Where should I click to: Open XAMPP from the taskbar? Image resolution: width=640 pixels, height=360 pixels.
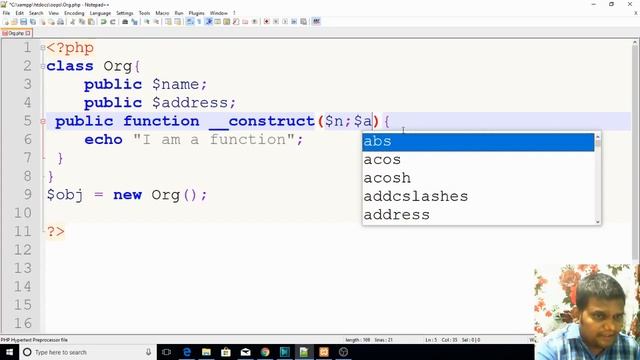tap(324, 352)
